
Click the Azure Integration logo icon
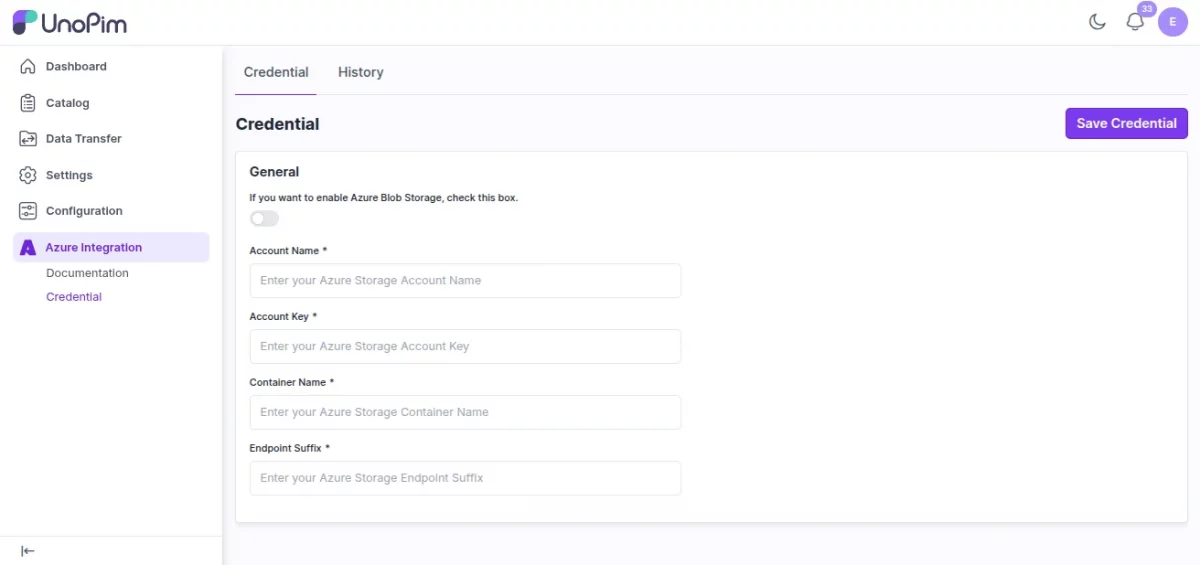pos(28,248)
